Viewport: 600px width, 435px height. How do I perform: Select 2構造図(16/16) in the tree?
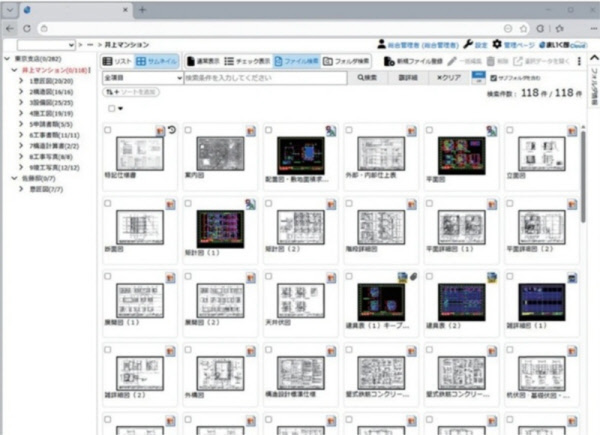(51, 92)
